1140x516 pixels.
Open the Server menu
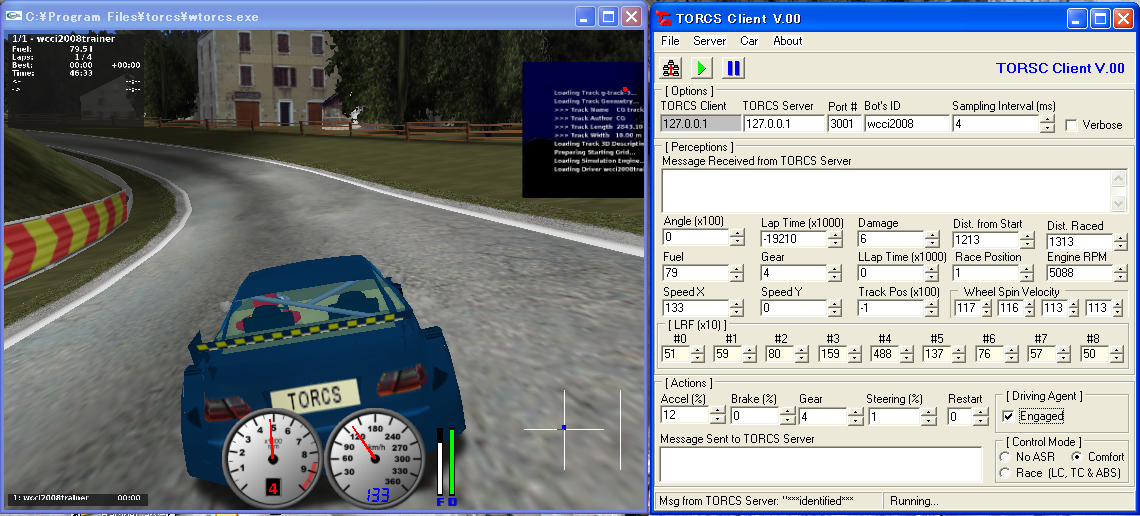[x=709, y=41]
